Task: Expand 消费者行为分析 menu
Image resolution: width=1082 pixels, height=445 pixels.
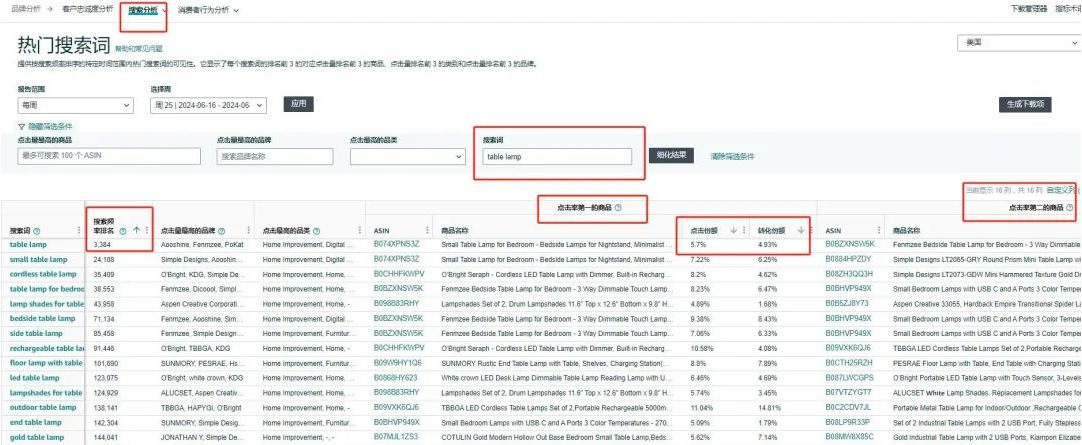Action: point(208,10)
